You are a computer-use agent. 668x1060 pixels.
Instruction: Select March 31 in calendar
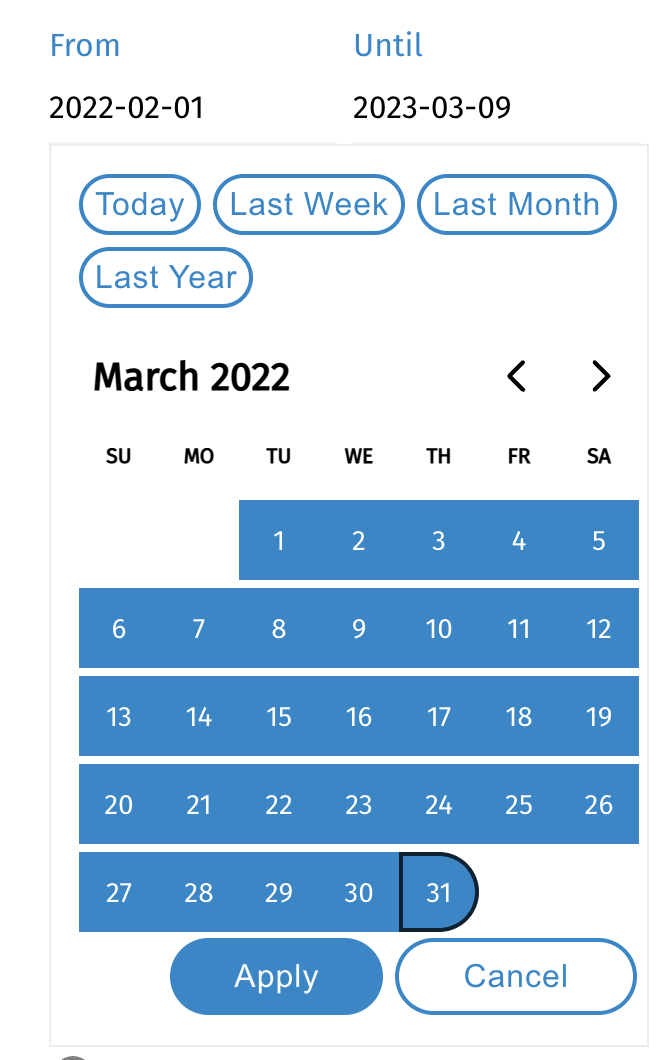click(x=439, y=892)
